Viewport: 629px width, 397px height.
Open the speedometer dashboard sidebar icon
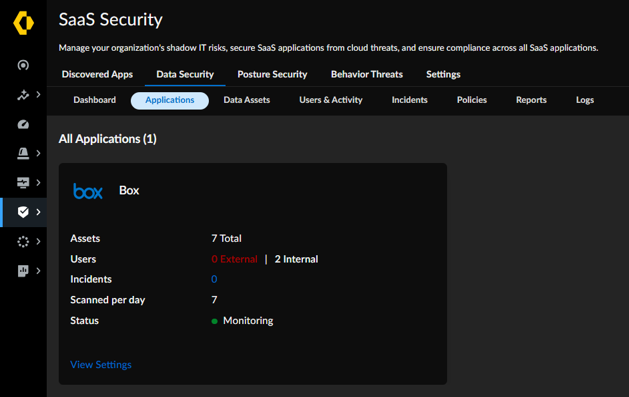pyautogui.click(x=23, y=124)
